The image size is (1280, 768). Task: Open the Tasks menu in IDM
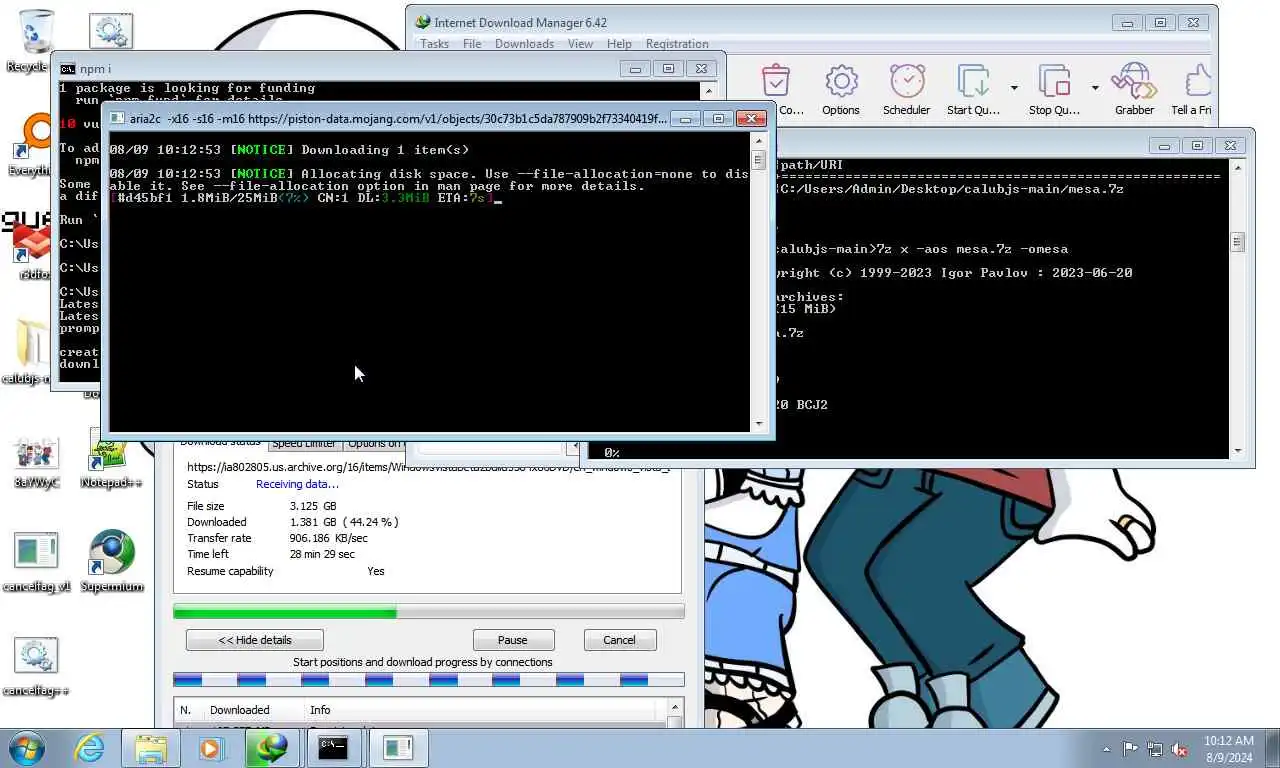(x=434, y=44)
